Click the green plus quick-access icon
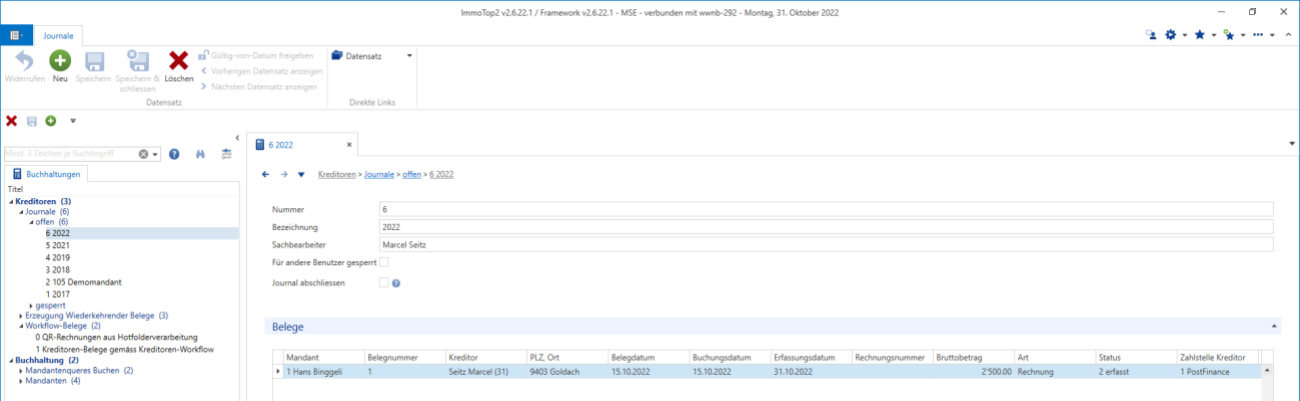The height and width of the screenshot is (401, 1300). coord(50,121)
